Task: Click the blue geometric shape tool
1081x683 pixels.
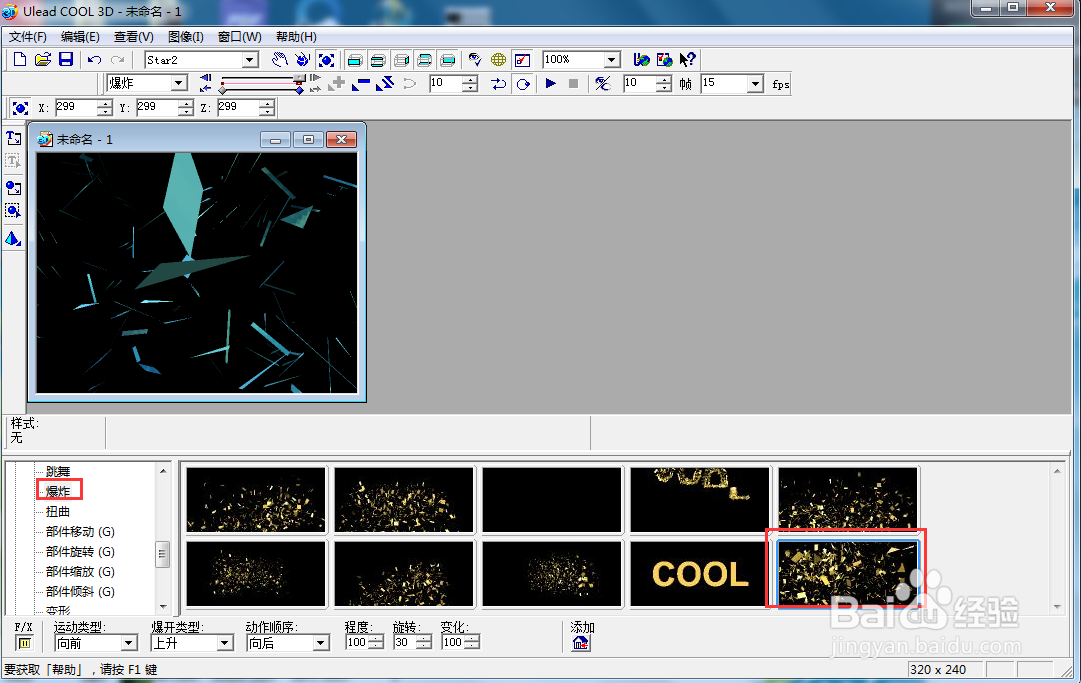Action: (13, 239)
